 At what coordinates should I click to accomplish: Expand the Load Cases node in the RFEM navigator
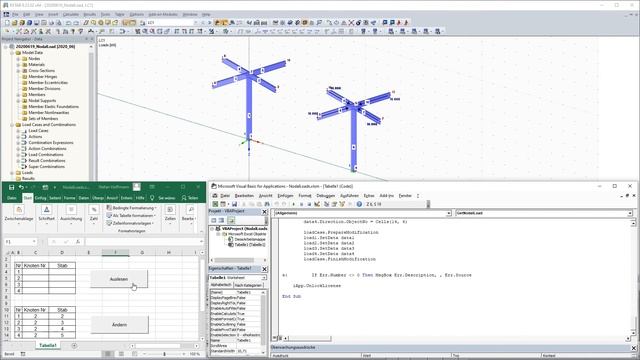[18, 131]
